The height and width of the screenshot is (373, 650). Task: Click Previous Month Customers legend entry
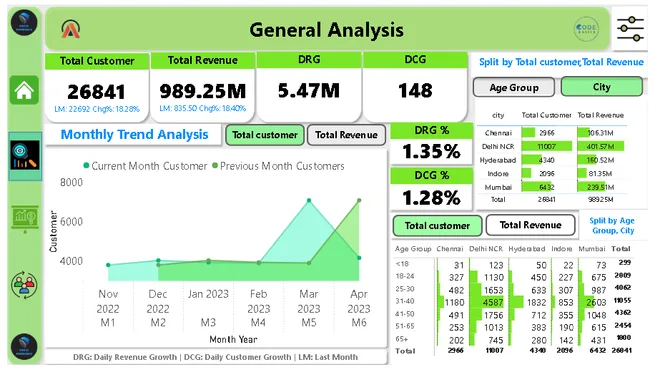[x=278, y=166]
